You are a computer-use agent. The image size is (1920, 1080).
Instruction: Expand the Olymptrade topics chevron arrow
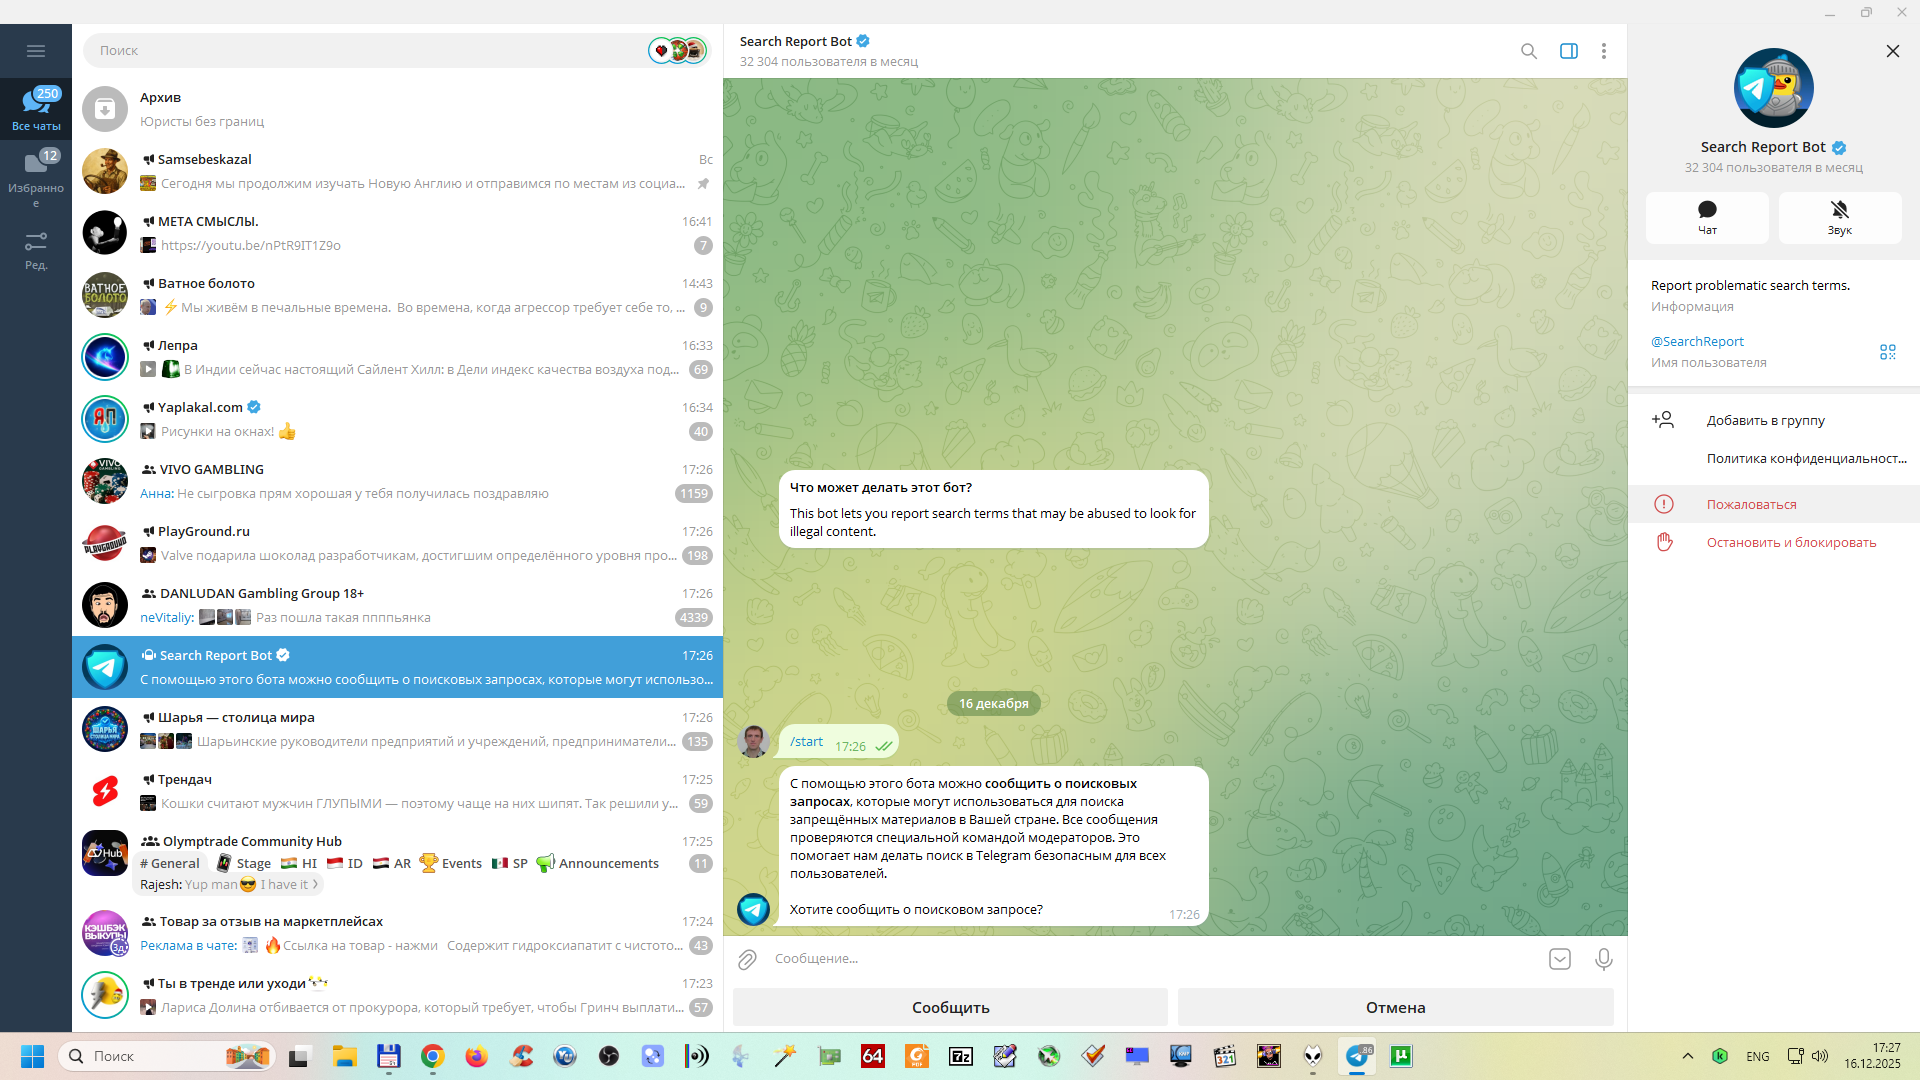(x=315, y=885)
